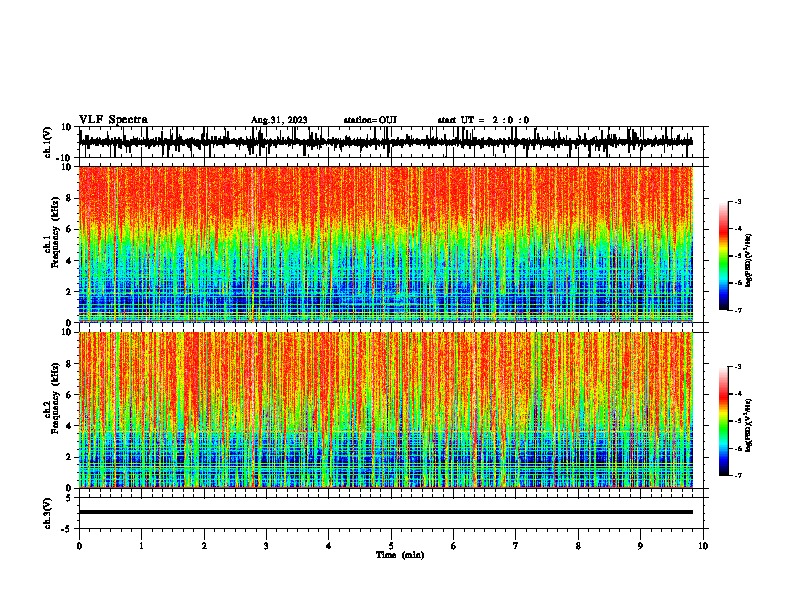
Task: Click the "Aug.31, 2023" date label
Action: coord(279,120)
